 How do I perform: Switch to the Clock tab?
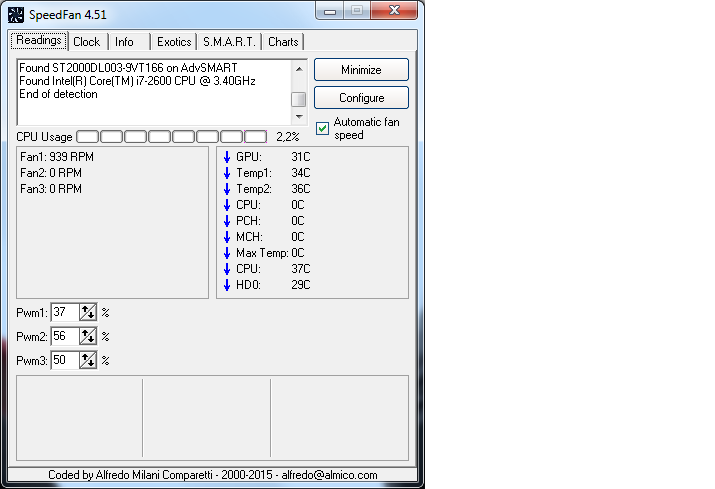tap(87, 42)
